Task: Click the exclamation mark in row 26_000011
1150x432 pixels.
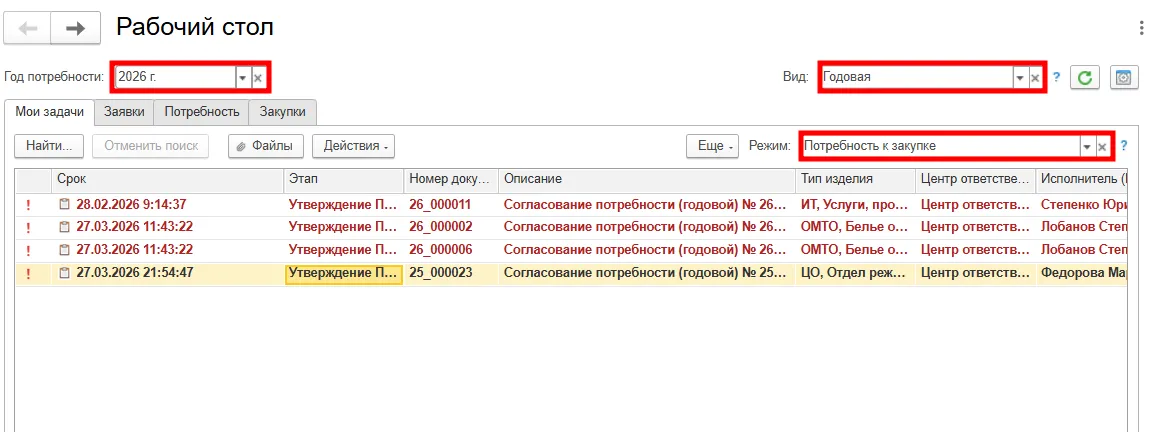Action: coord(28,205)
